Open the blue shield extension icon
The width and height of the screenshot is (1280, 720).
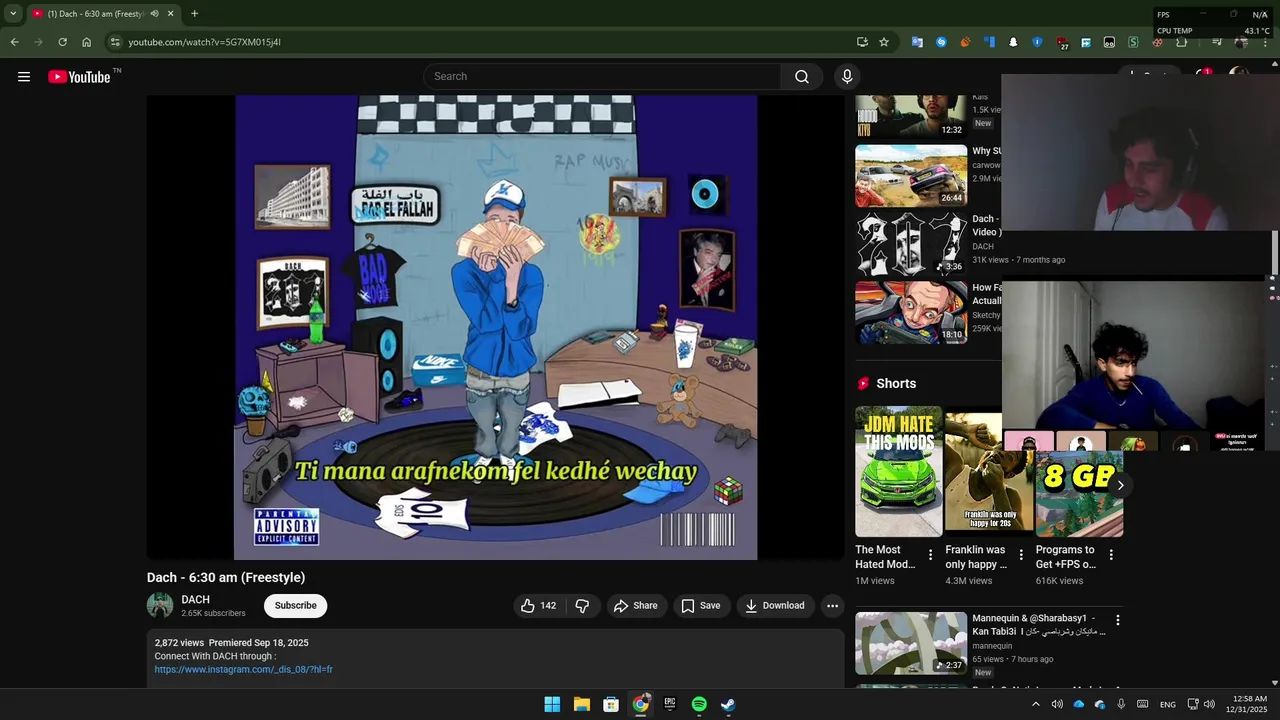pyautogui.click(x=1037, y=42)
